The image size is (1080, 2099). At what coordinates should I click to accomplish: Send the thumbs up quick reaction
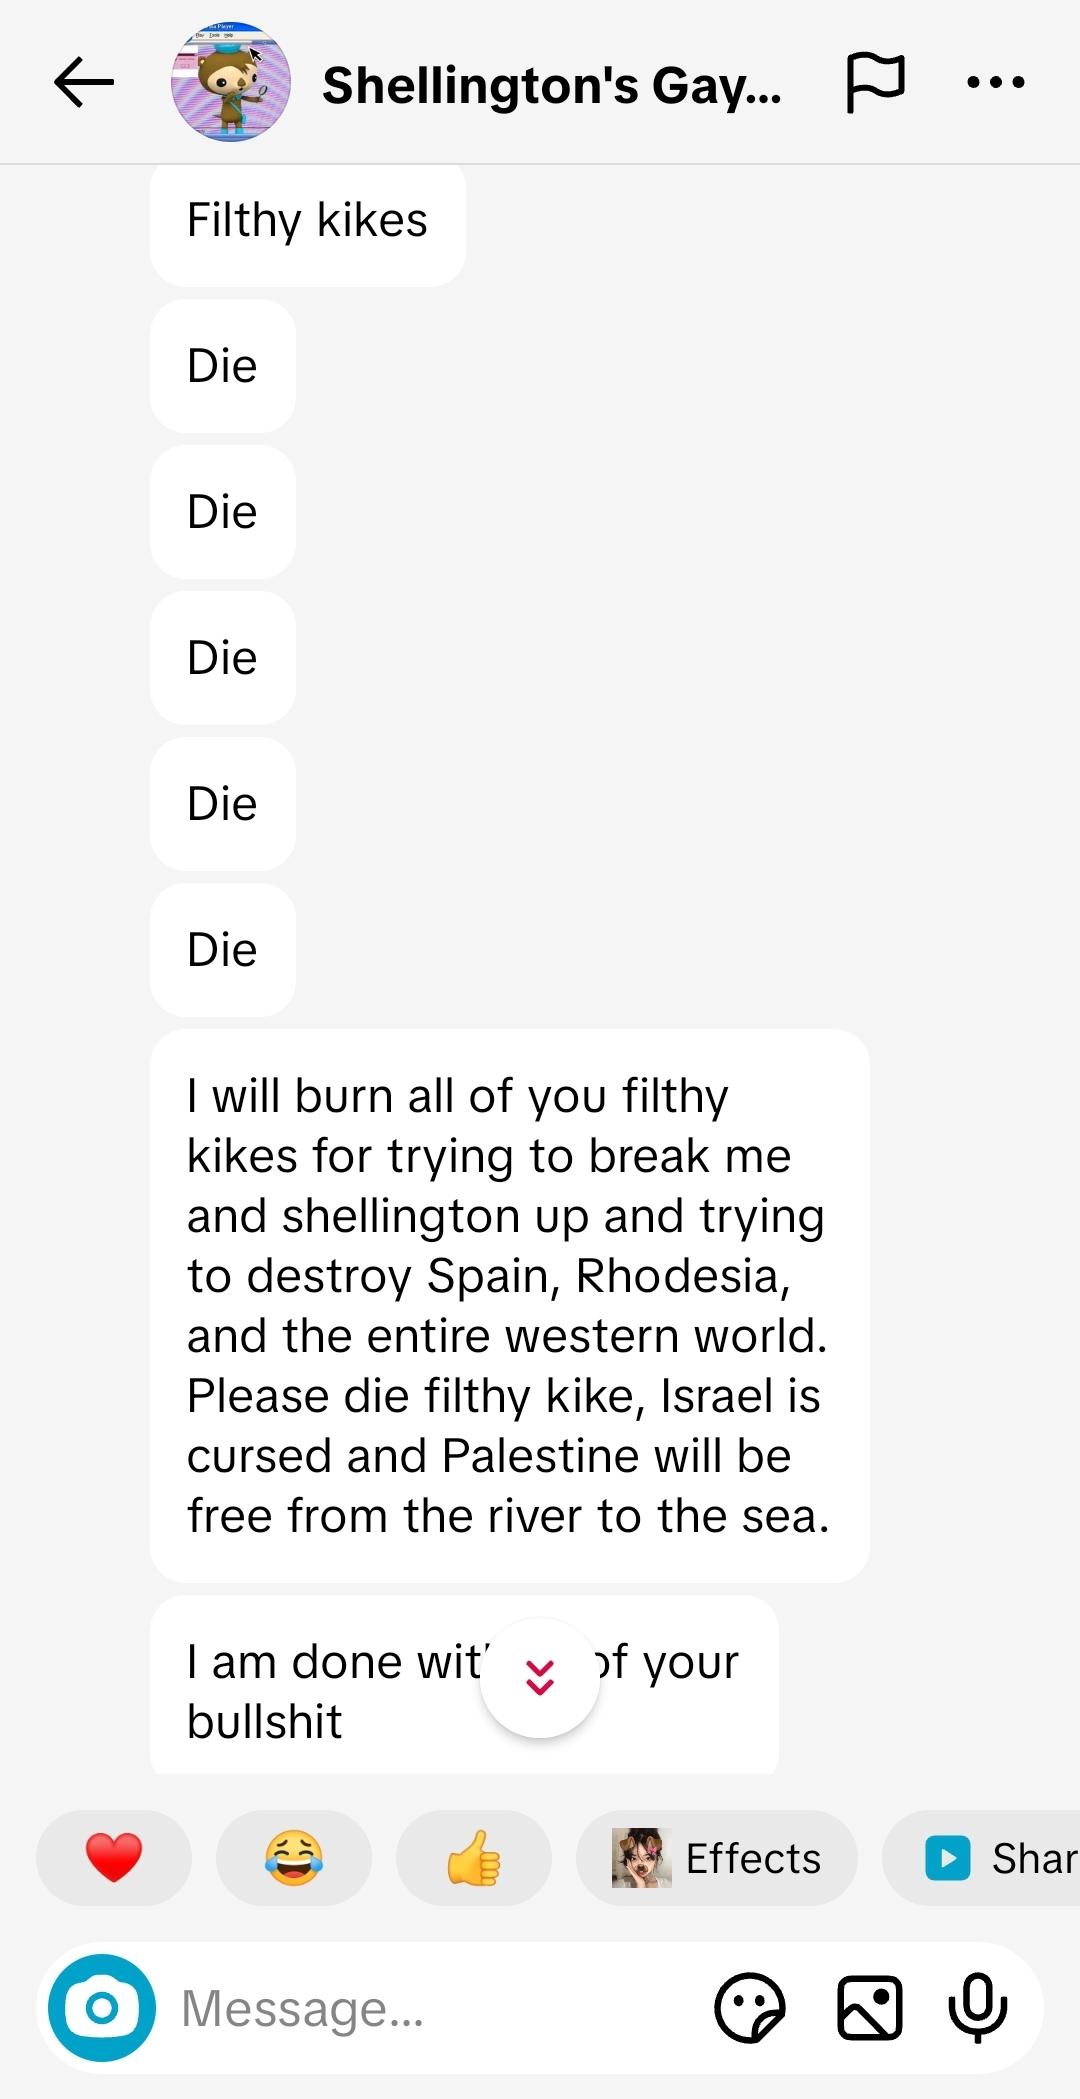click(473, 1858)
